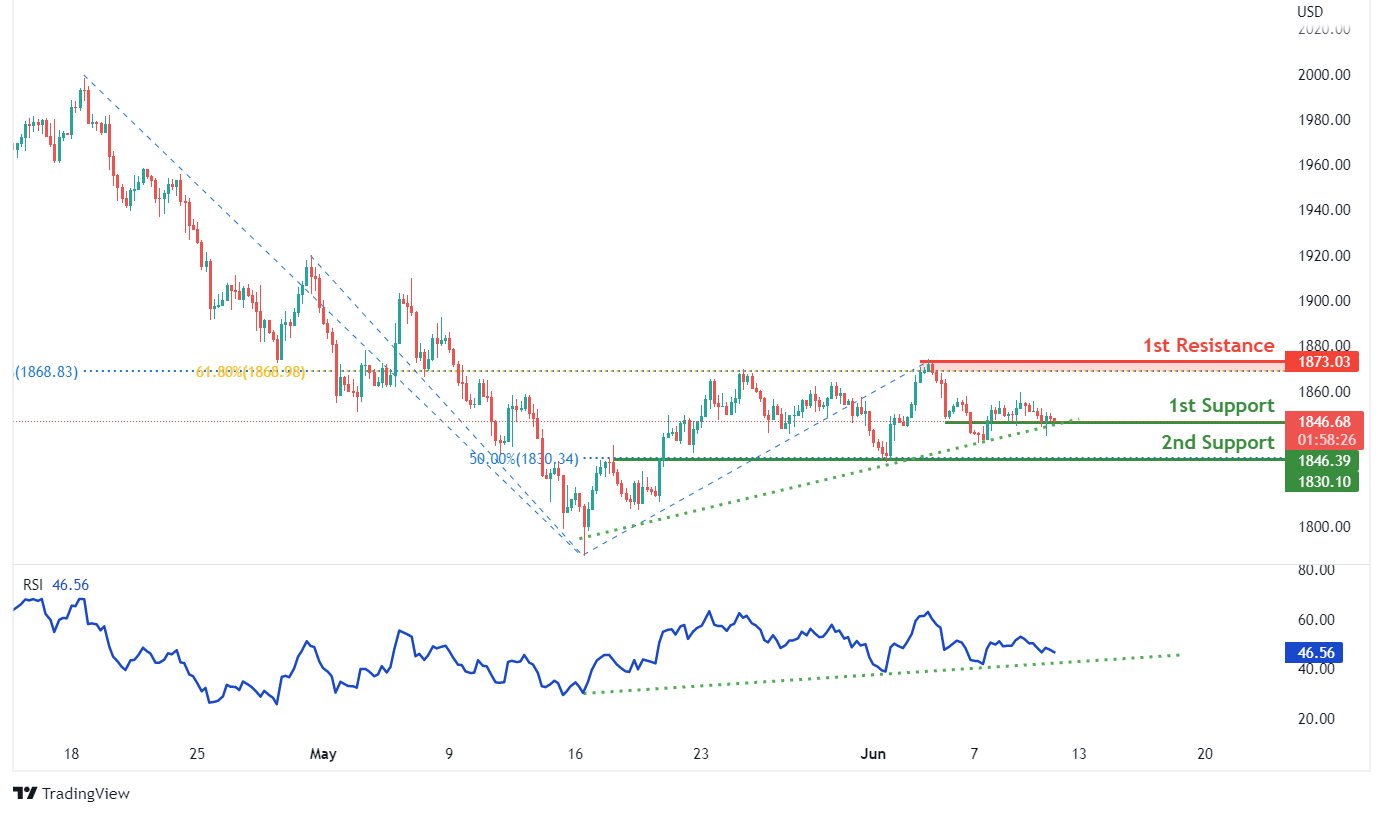The height and width of the screenshot is (815, 1383).
Task: Click the 1900.00 price axis label
Action: (1323, 301)
